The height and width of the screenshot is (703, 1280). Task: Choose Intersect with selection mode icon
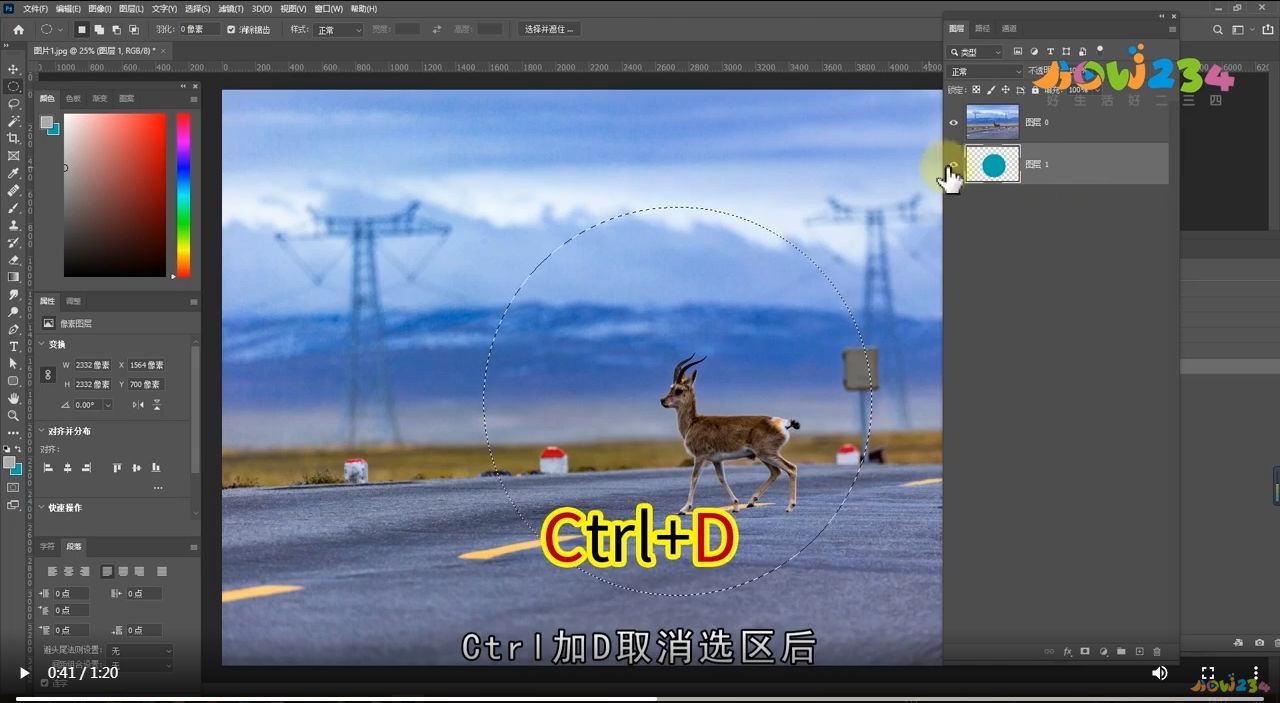[133, 30]
